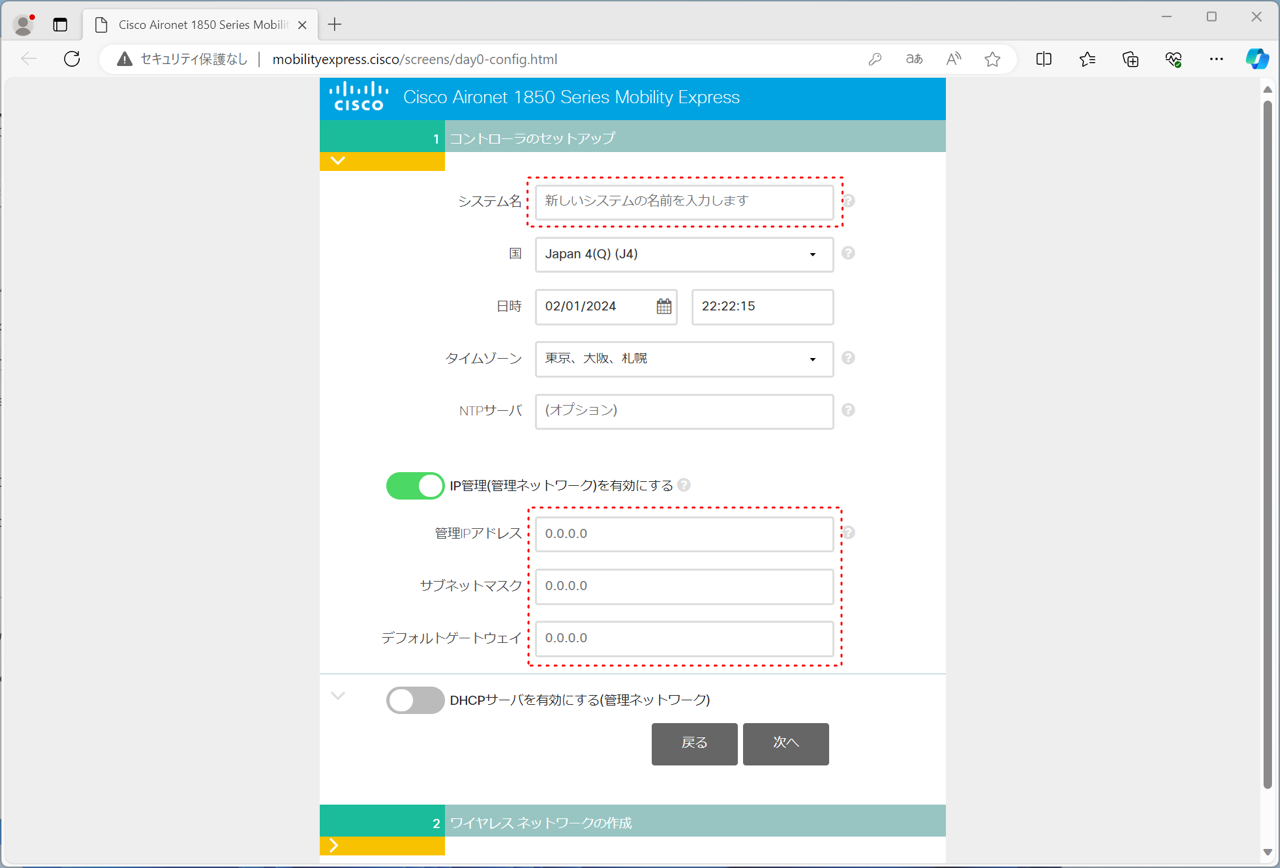Click help icon next to NTPサーバ field
This screenshot has height=868, width=1280.
[848, 410]
